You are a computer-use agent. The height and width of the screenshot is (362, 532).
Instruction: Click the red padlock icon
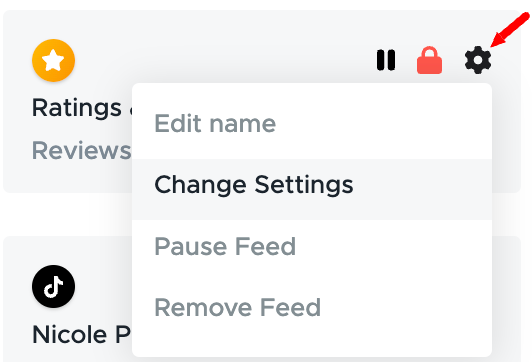[x=429, y=60]
